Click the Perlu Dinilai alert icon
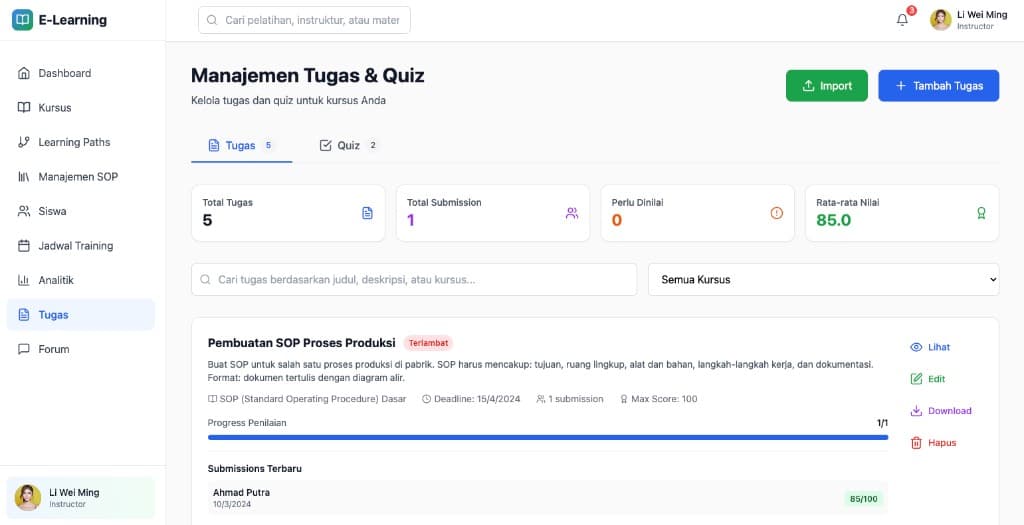Screen dimensions: 1024x525 click(x=777, y=213)
